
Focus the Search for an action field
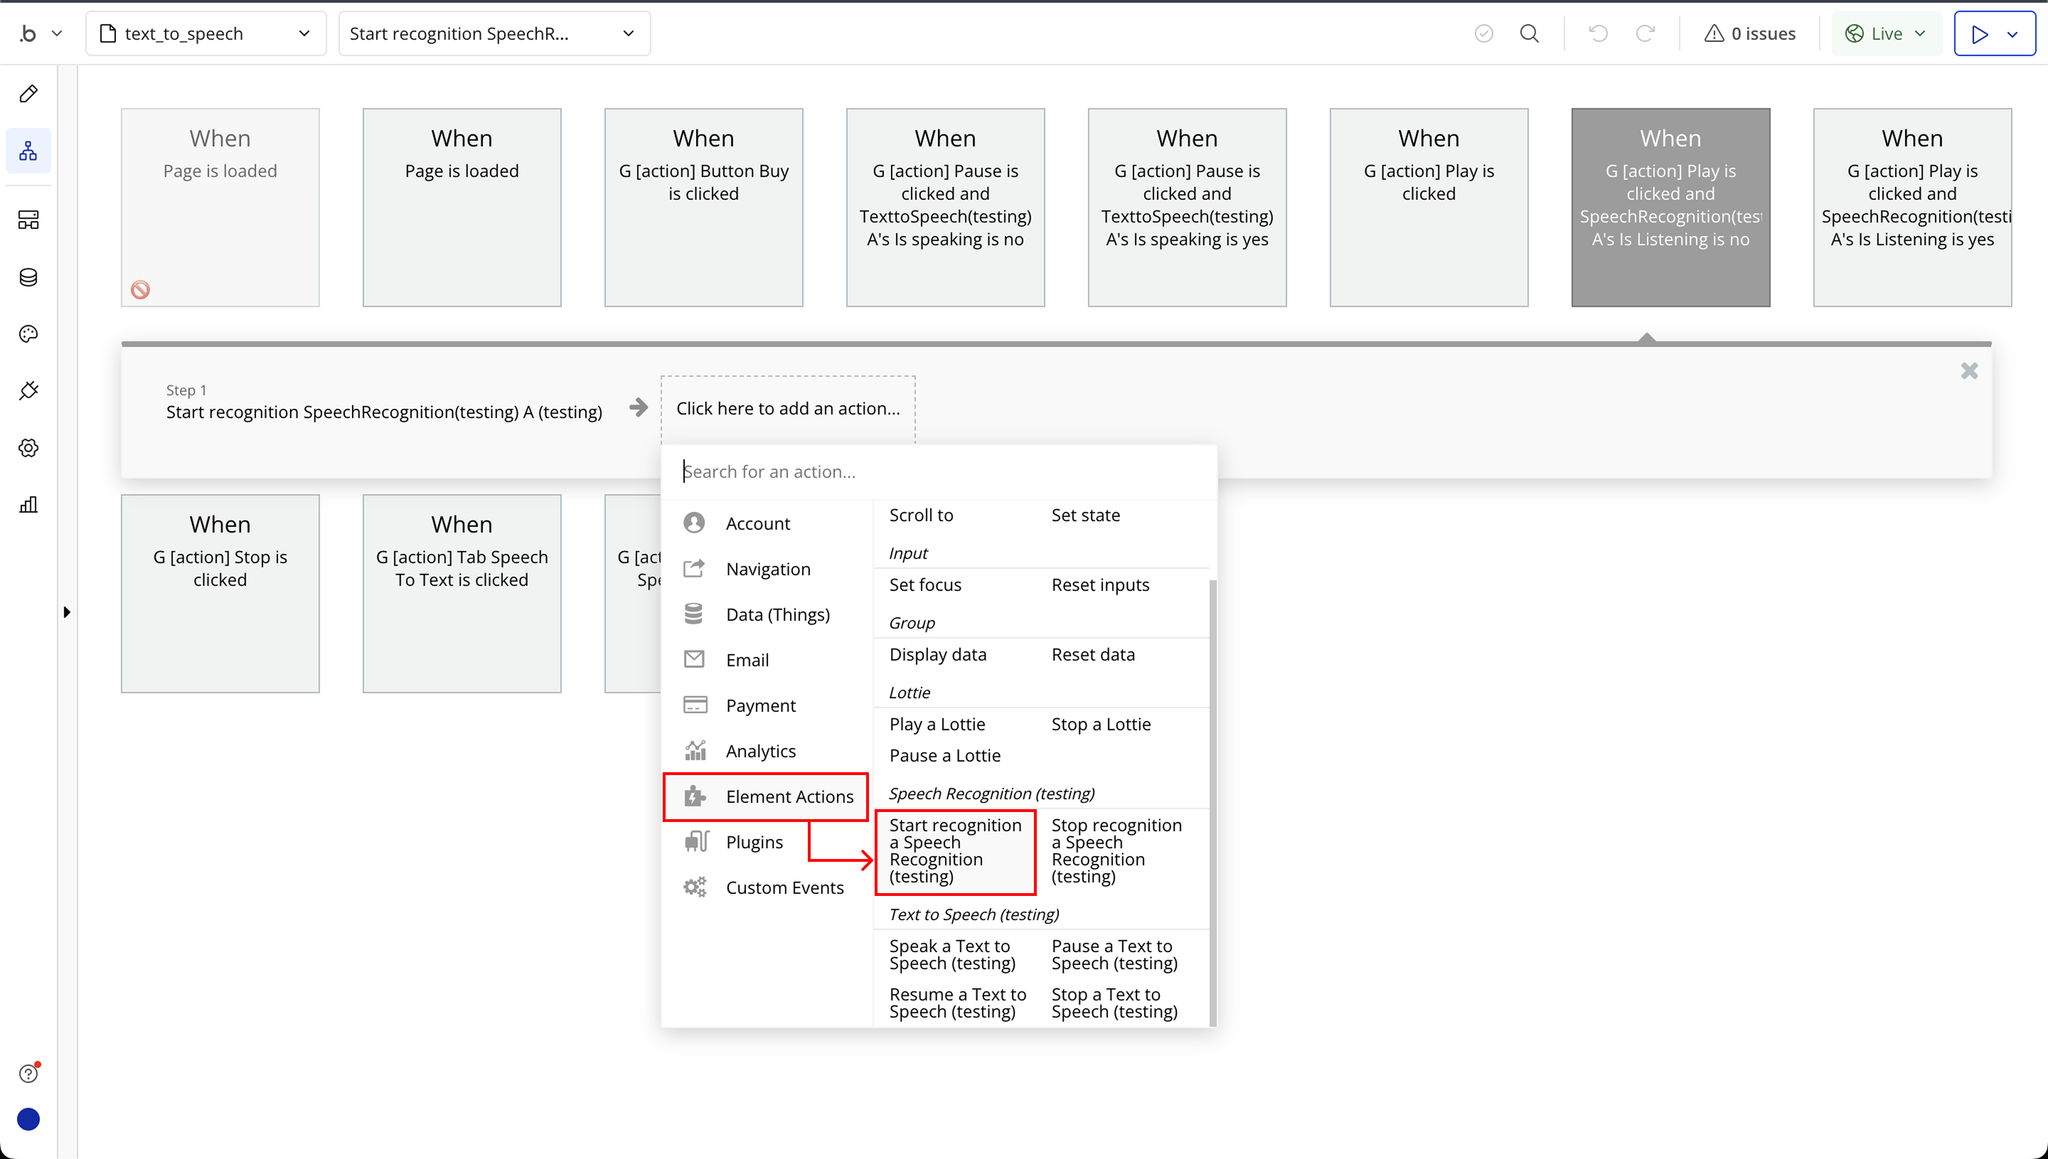click(x=938, y=472)
